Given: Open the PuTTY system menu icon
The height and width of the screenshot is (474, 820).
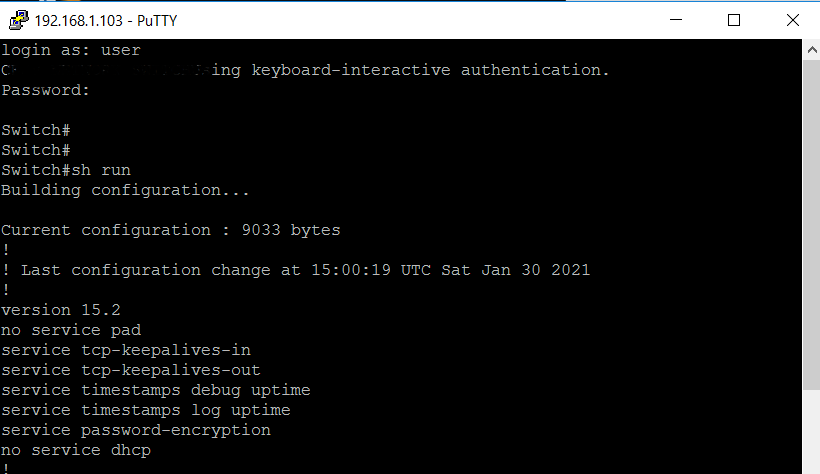Looking at the screenshot, I should (19, 20).
